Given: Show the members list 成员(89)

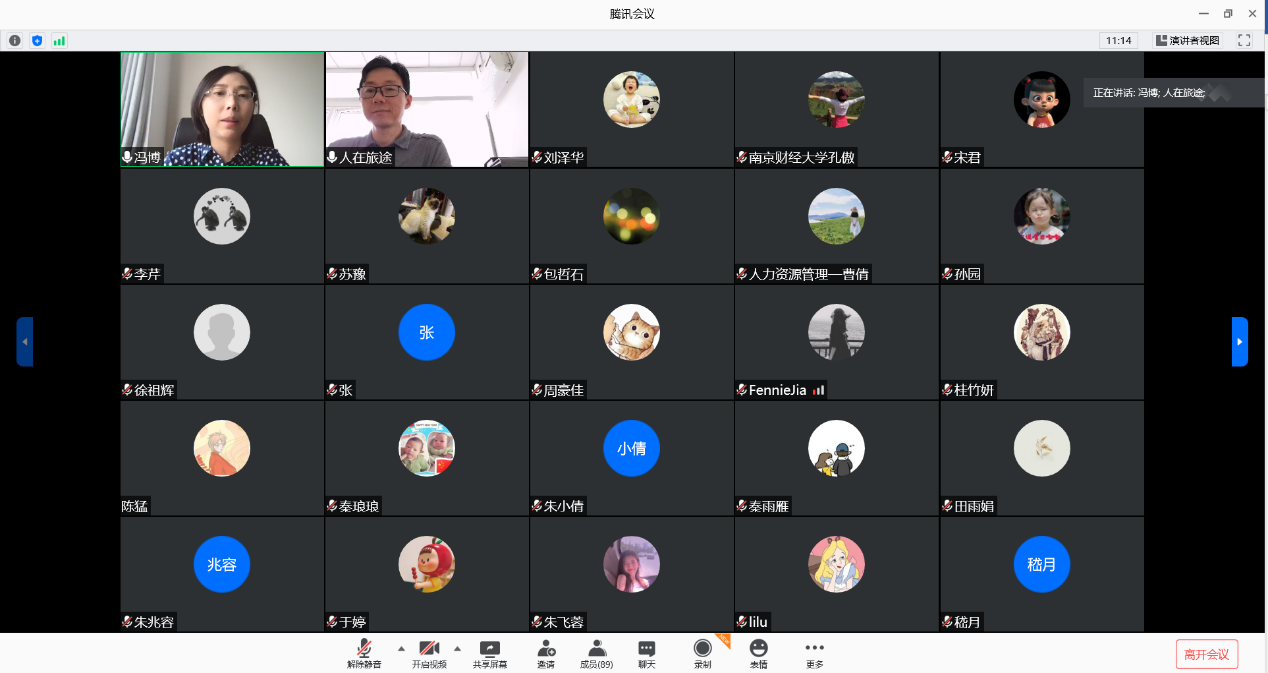Looking at the screenshot, I should tap(597, 652).
